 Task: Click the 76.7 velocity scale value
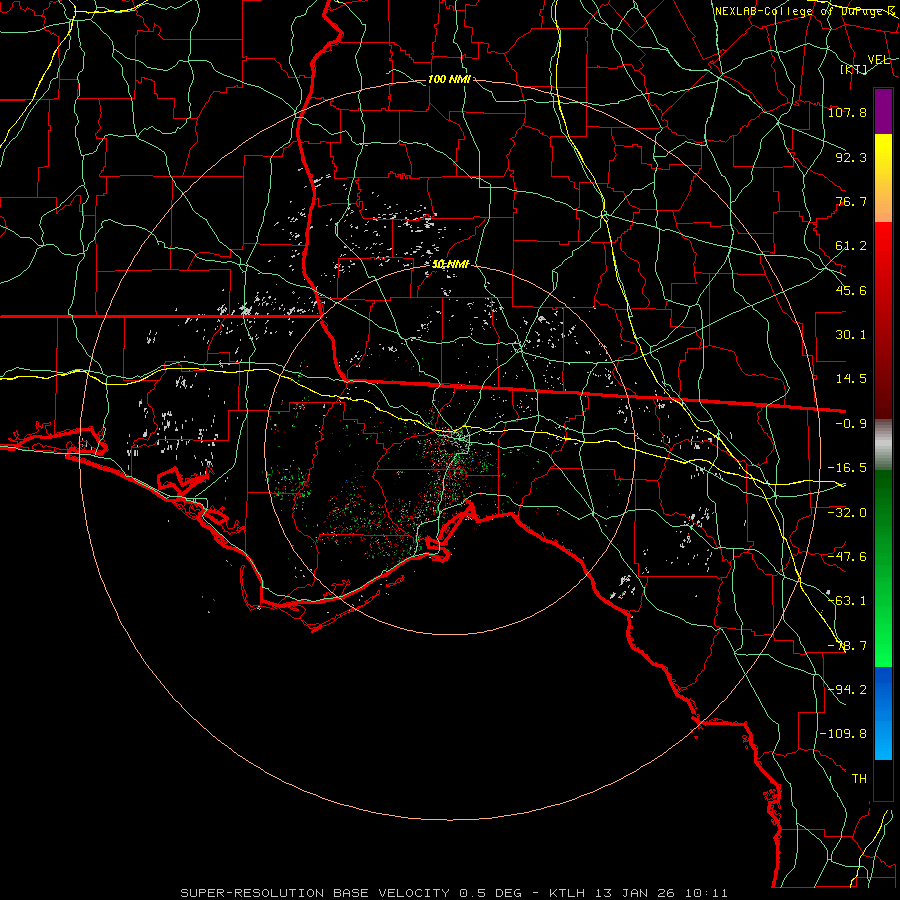tap(851, 201)
